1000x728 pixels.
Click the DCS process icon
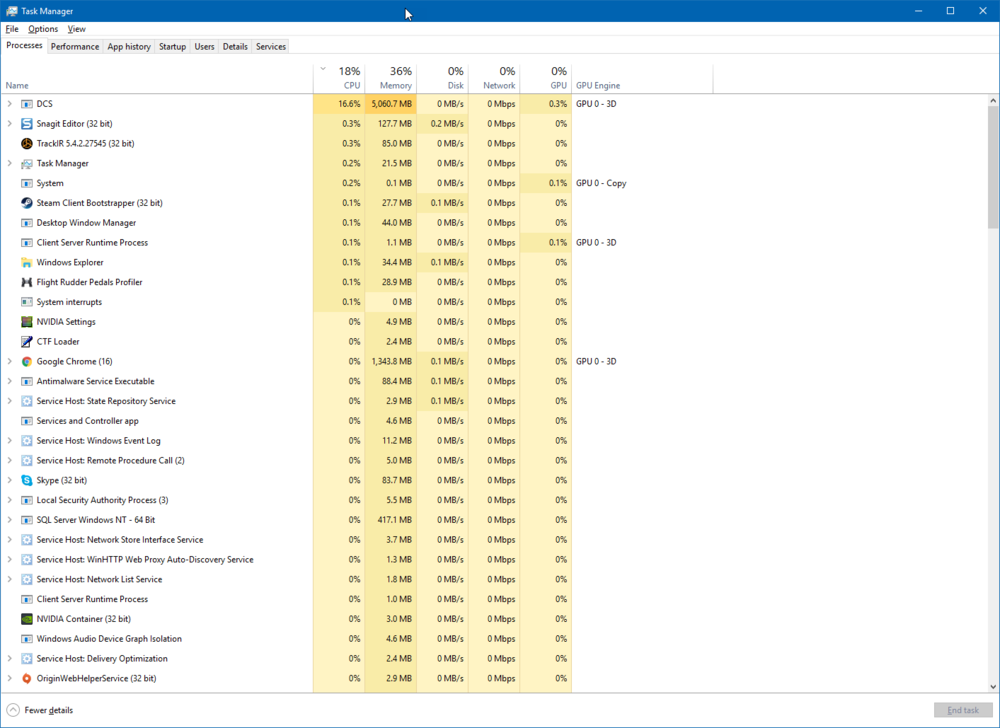[27, 104]
